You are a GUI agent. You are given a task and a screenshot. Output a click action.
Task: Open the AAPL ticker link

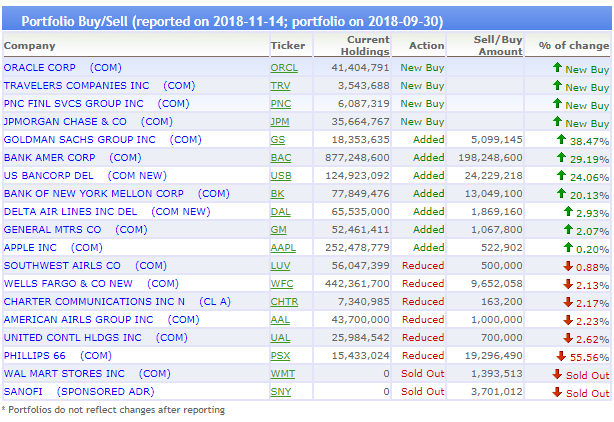tap(284, 248)
